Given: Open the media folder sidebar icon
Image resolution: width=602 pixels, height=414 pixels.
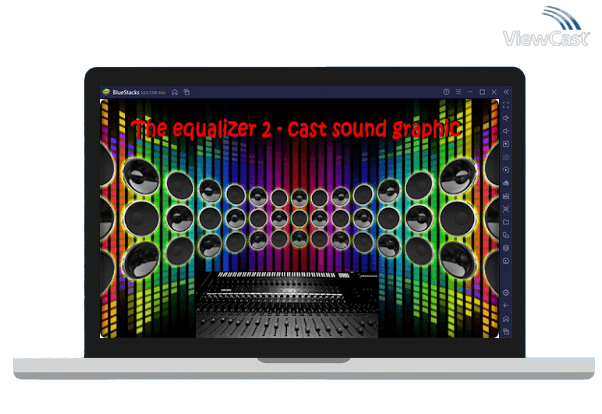Looking at the screenshot, I should 506,222.
